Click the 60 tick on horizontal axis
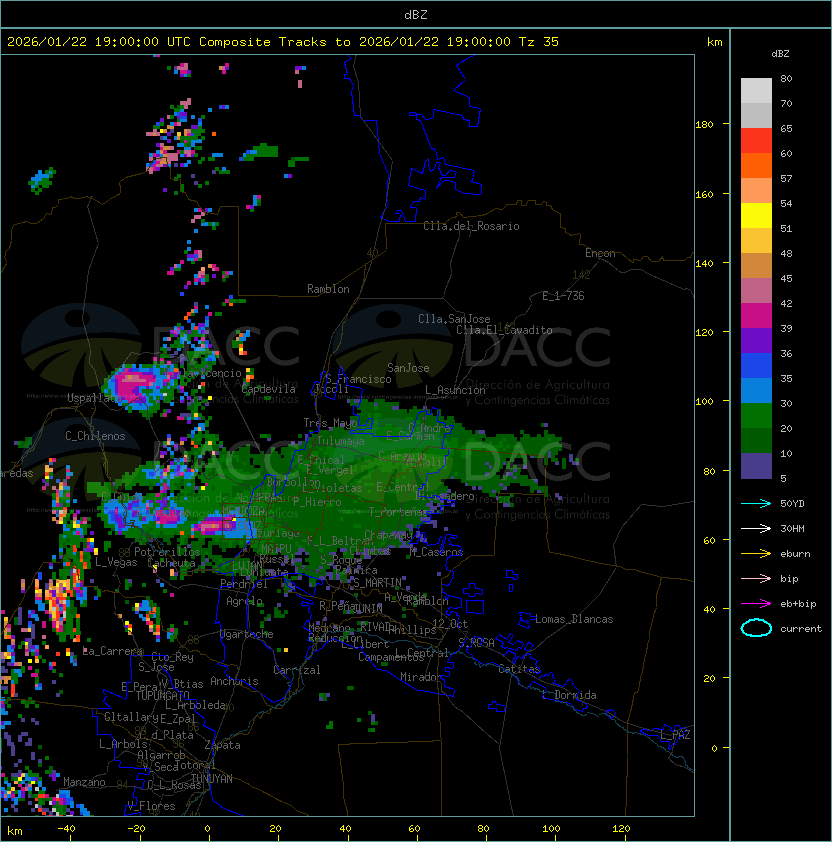Screen dimensions: 832x842 (414, 829)
